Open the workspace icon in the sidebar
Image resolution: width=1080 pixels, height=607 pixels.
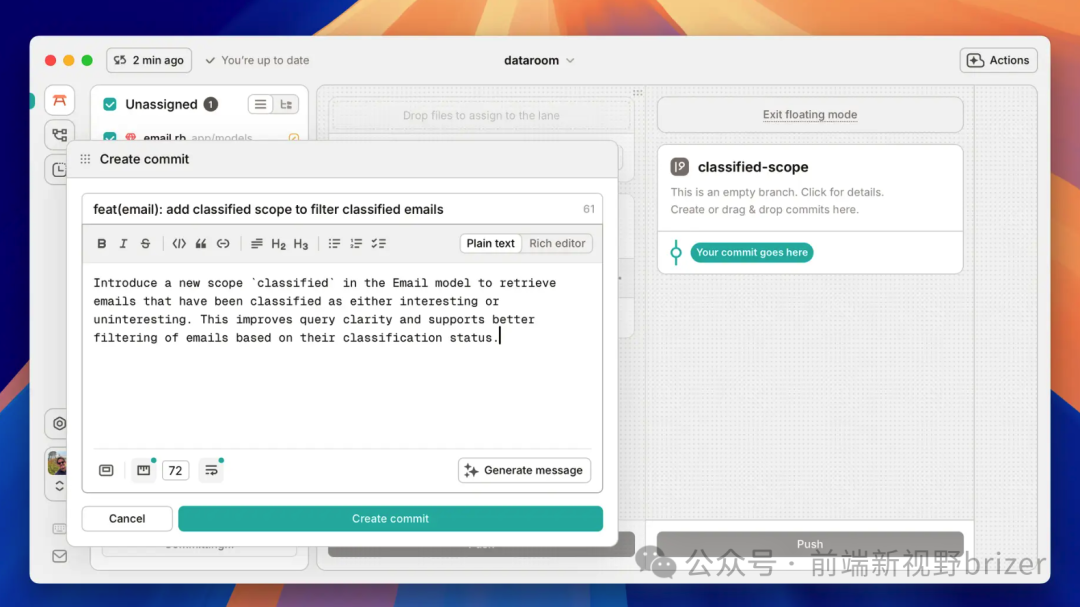[x=60, y=101]
